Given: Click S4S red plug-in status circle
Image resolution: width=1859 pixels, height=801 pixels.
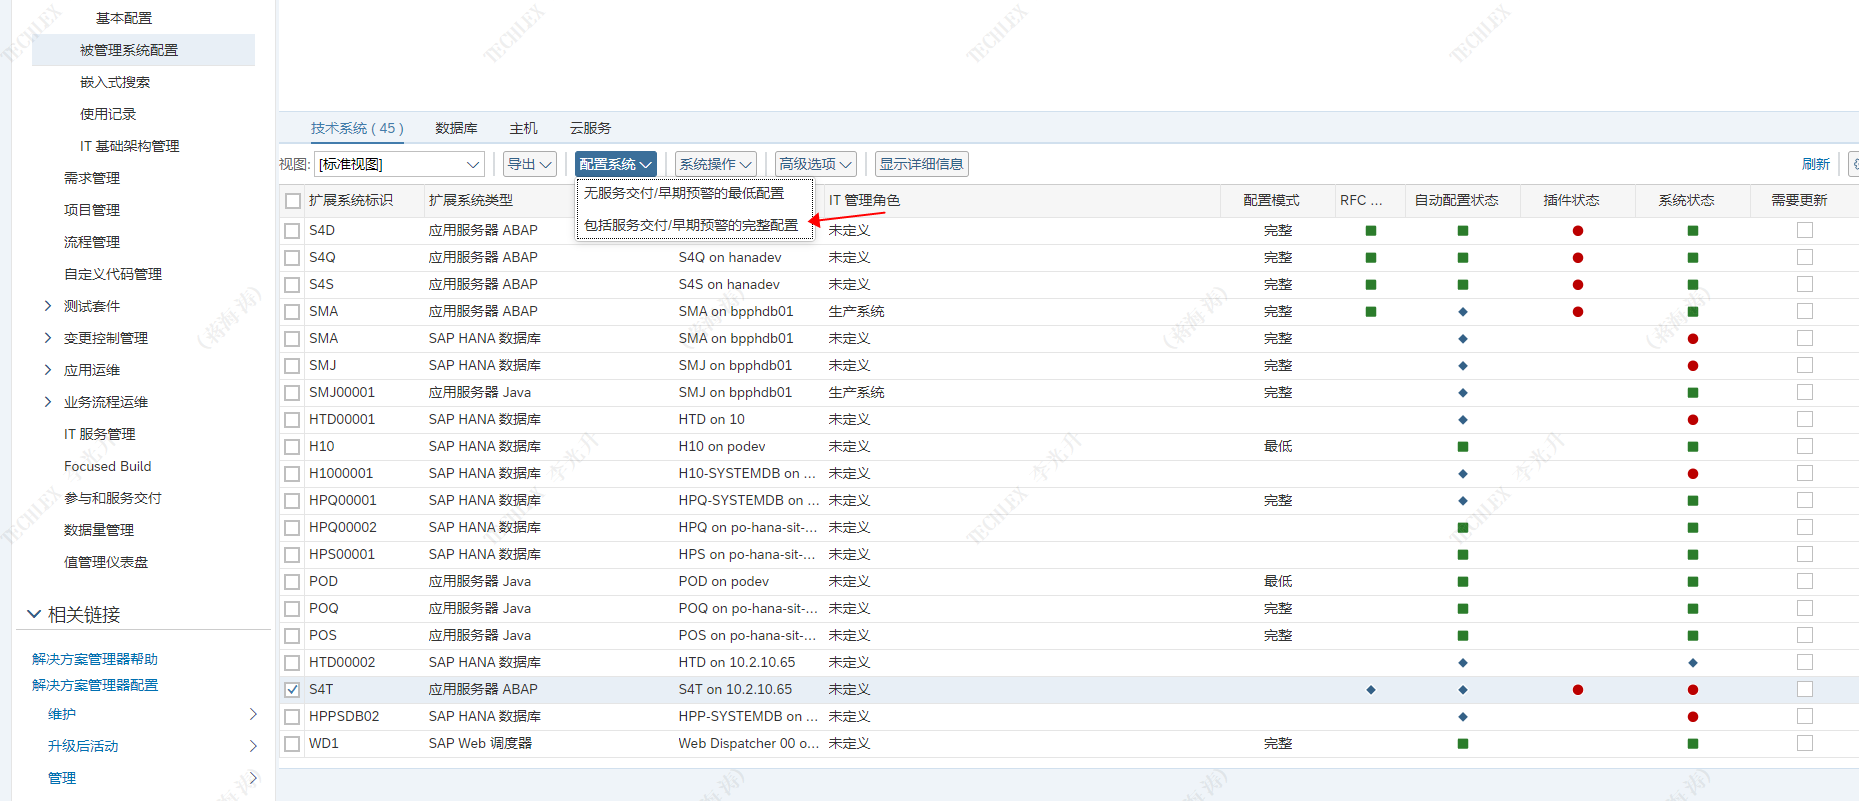Looking at the screenshot, I should pyautogui.click(x=1578, y=285).
